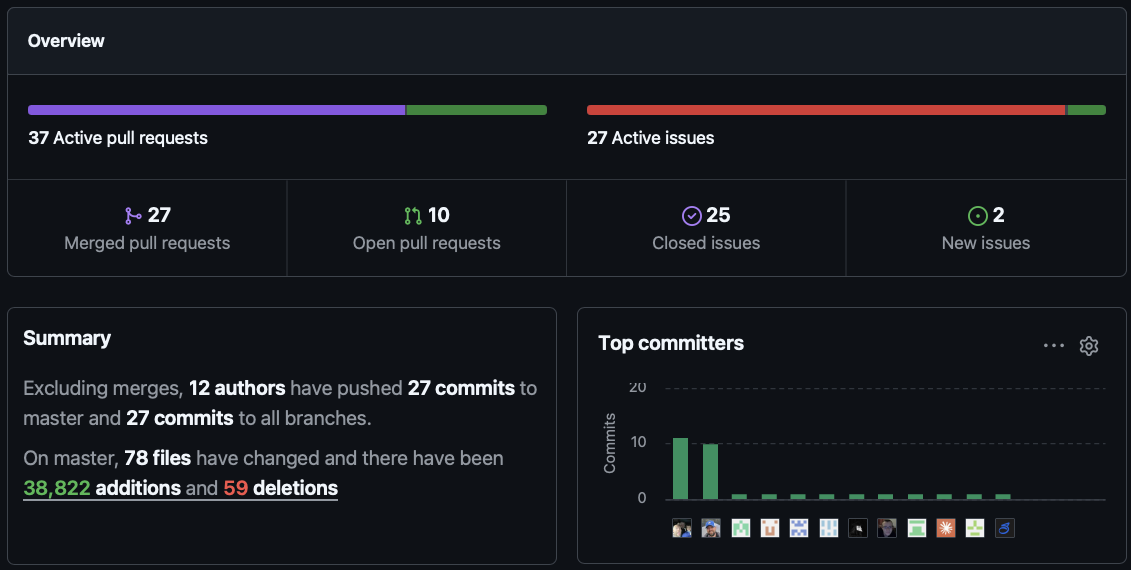Click the purple merged pull request icon
1131x570 pixels.
[x=133, y=216]
